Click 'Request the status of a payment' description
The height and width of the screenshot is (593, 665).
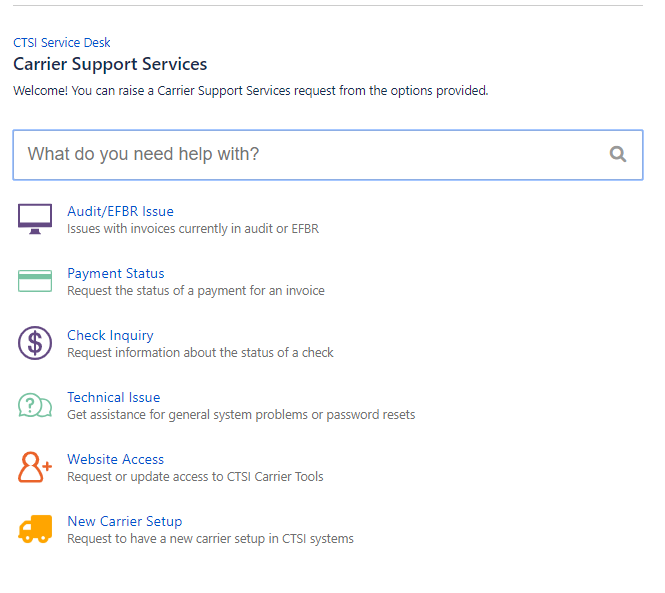[x=195, y=291]
